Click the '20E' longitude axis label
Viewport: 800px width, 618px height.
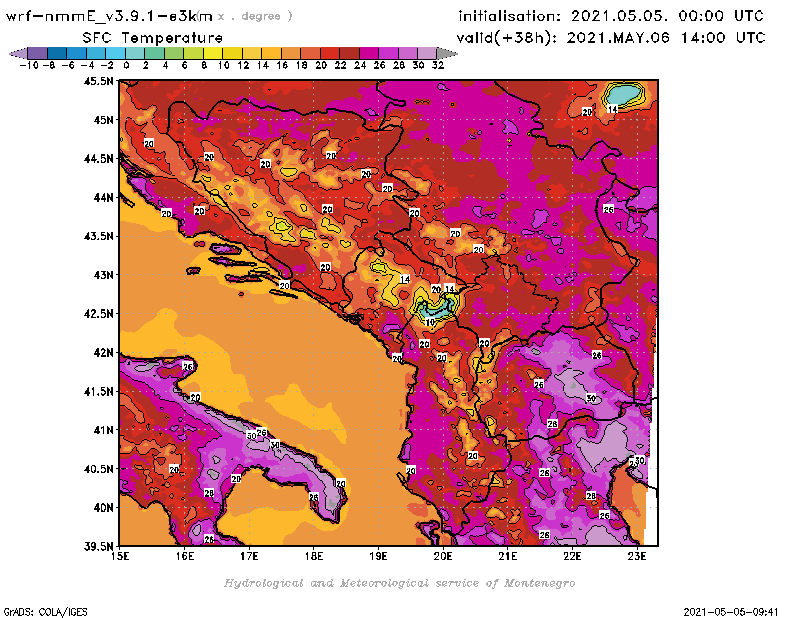[443, 556]
